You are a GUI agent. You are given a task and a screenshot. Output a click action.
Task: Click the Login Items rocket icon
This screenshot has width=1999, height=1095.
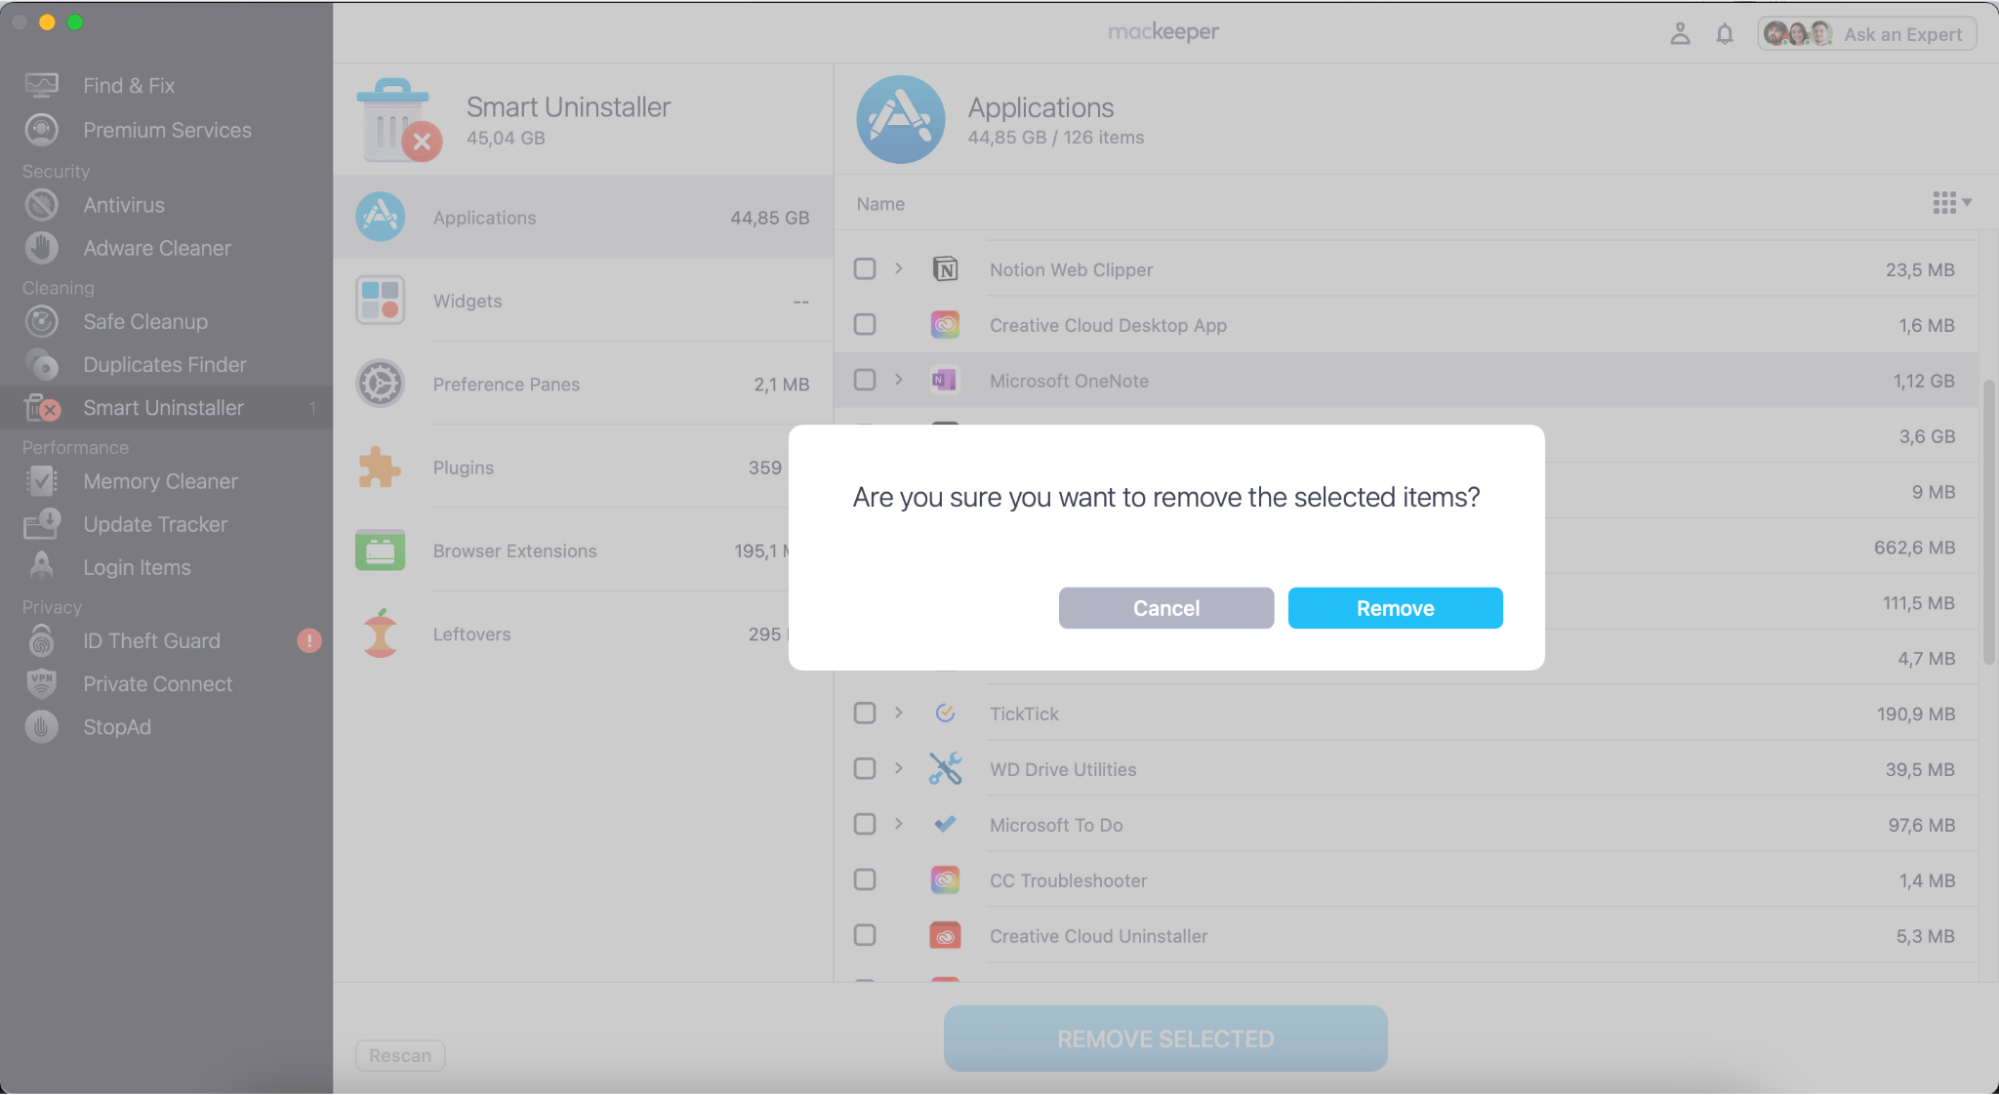(42, 567)
